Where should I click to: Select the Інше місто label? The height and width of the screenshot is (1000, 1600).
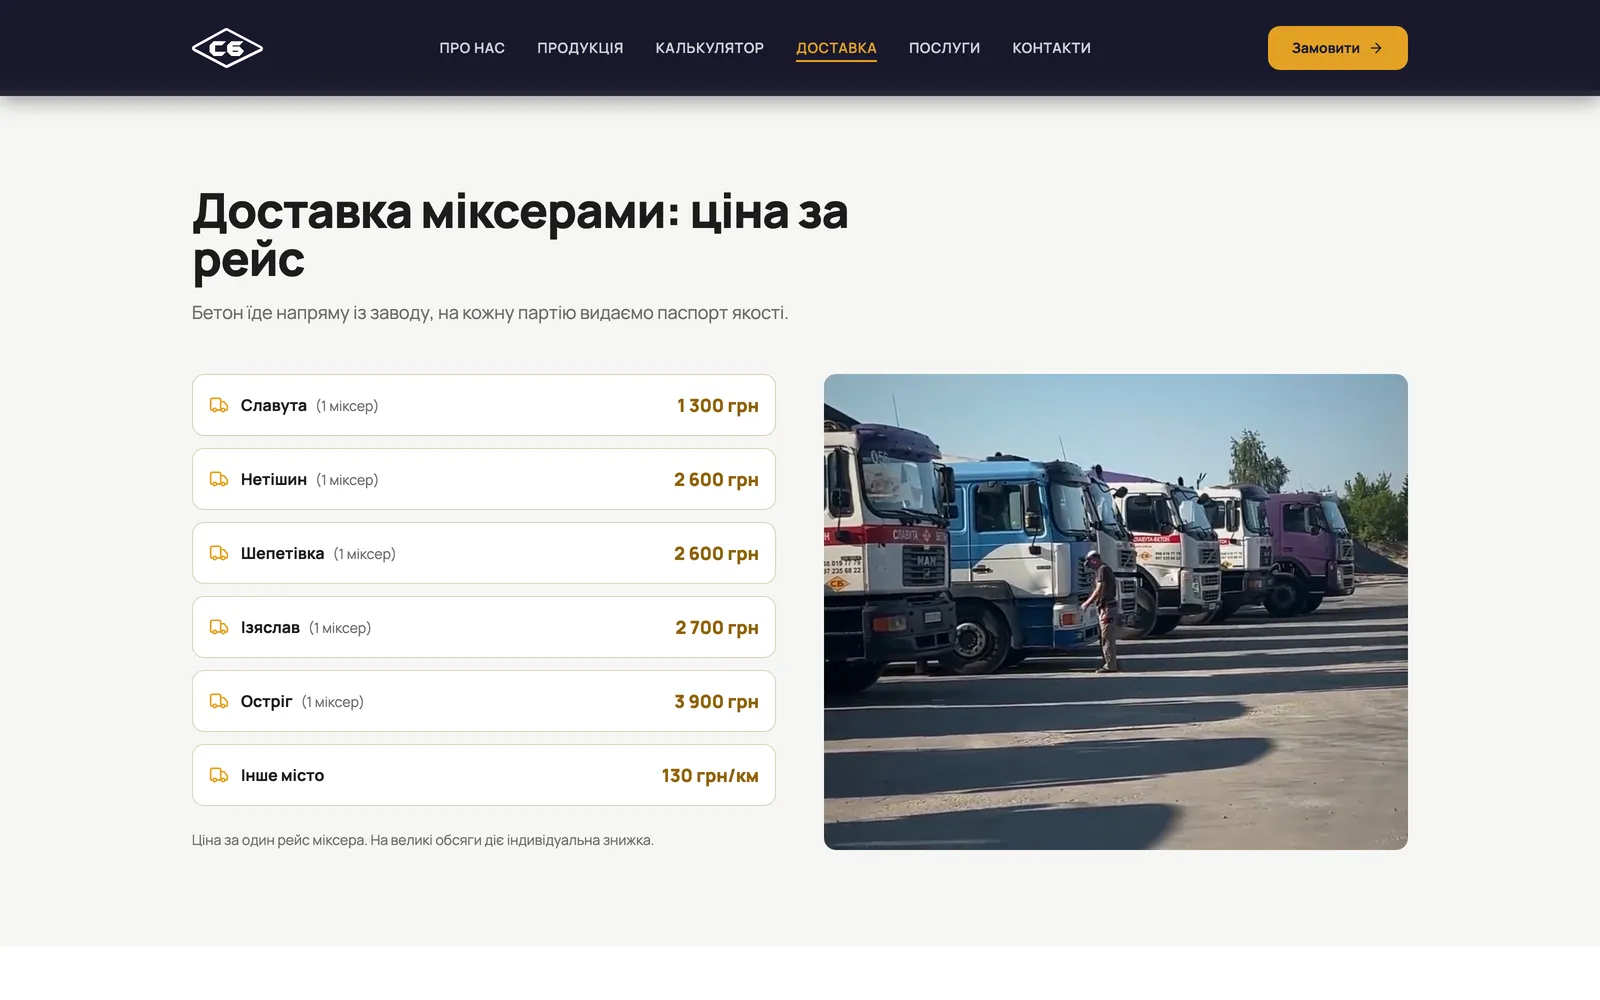282,775
